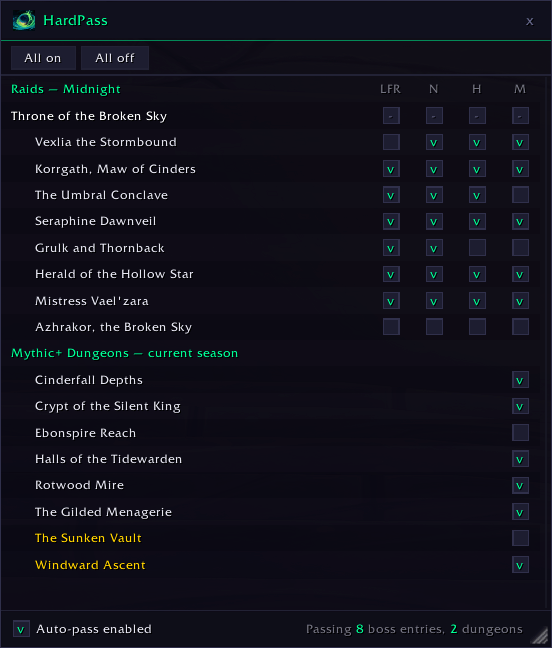Click the All off button
Screen dimensions: 552x648
pos(115,58)
